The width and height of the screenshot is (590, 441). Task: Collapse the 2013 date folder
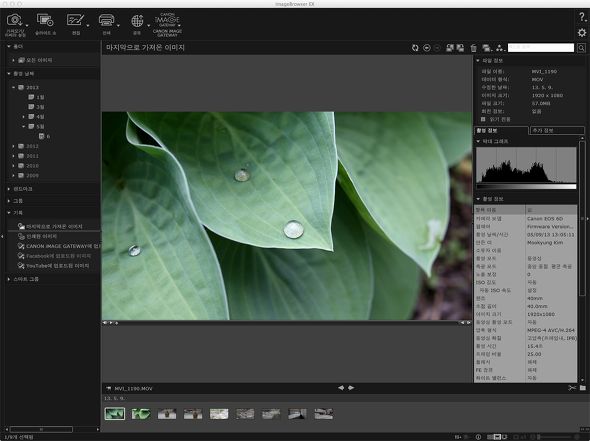14,87
